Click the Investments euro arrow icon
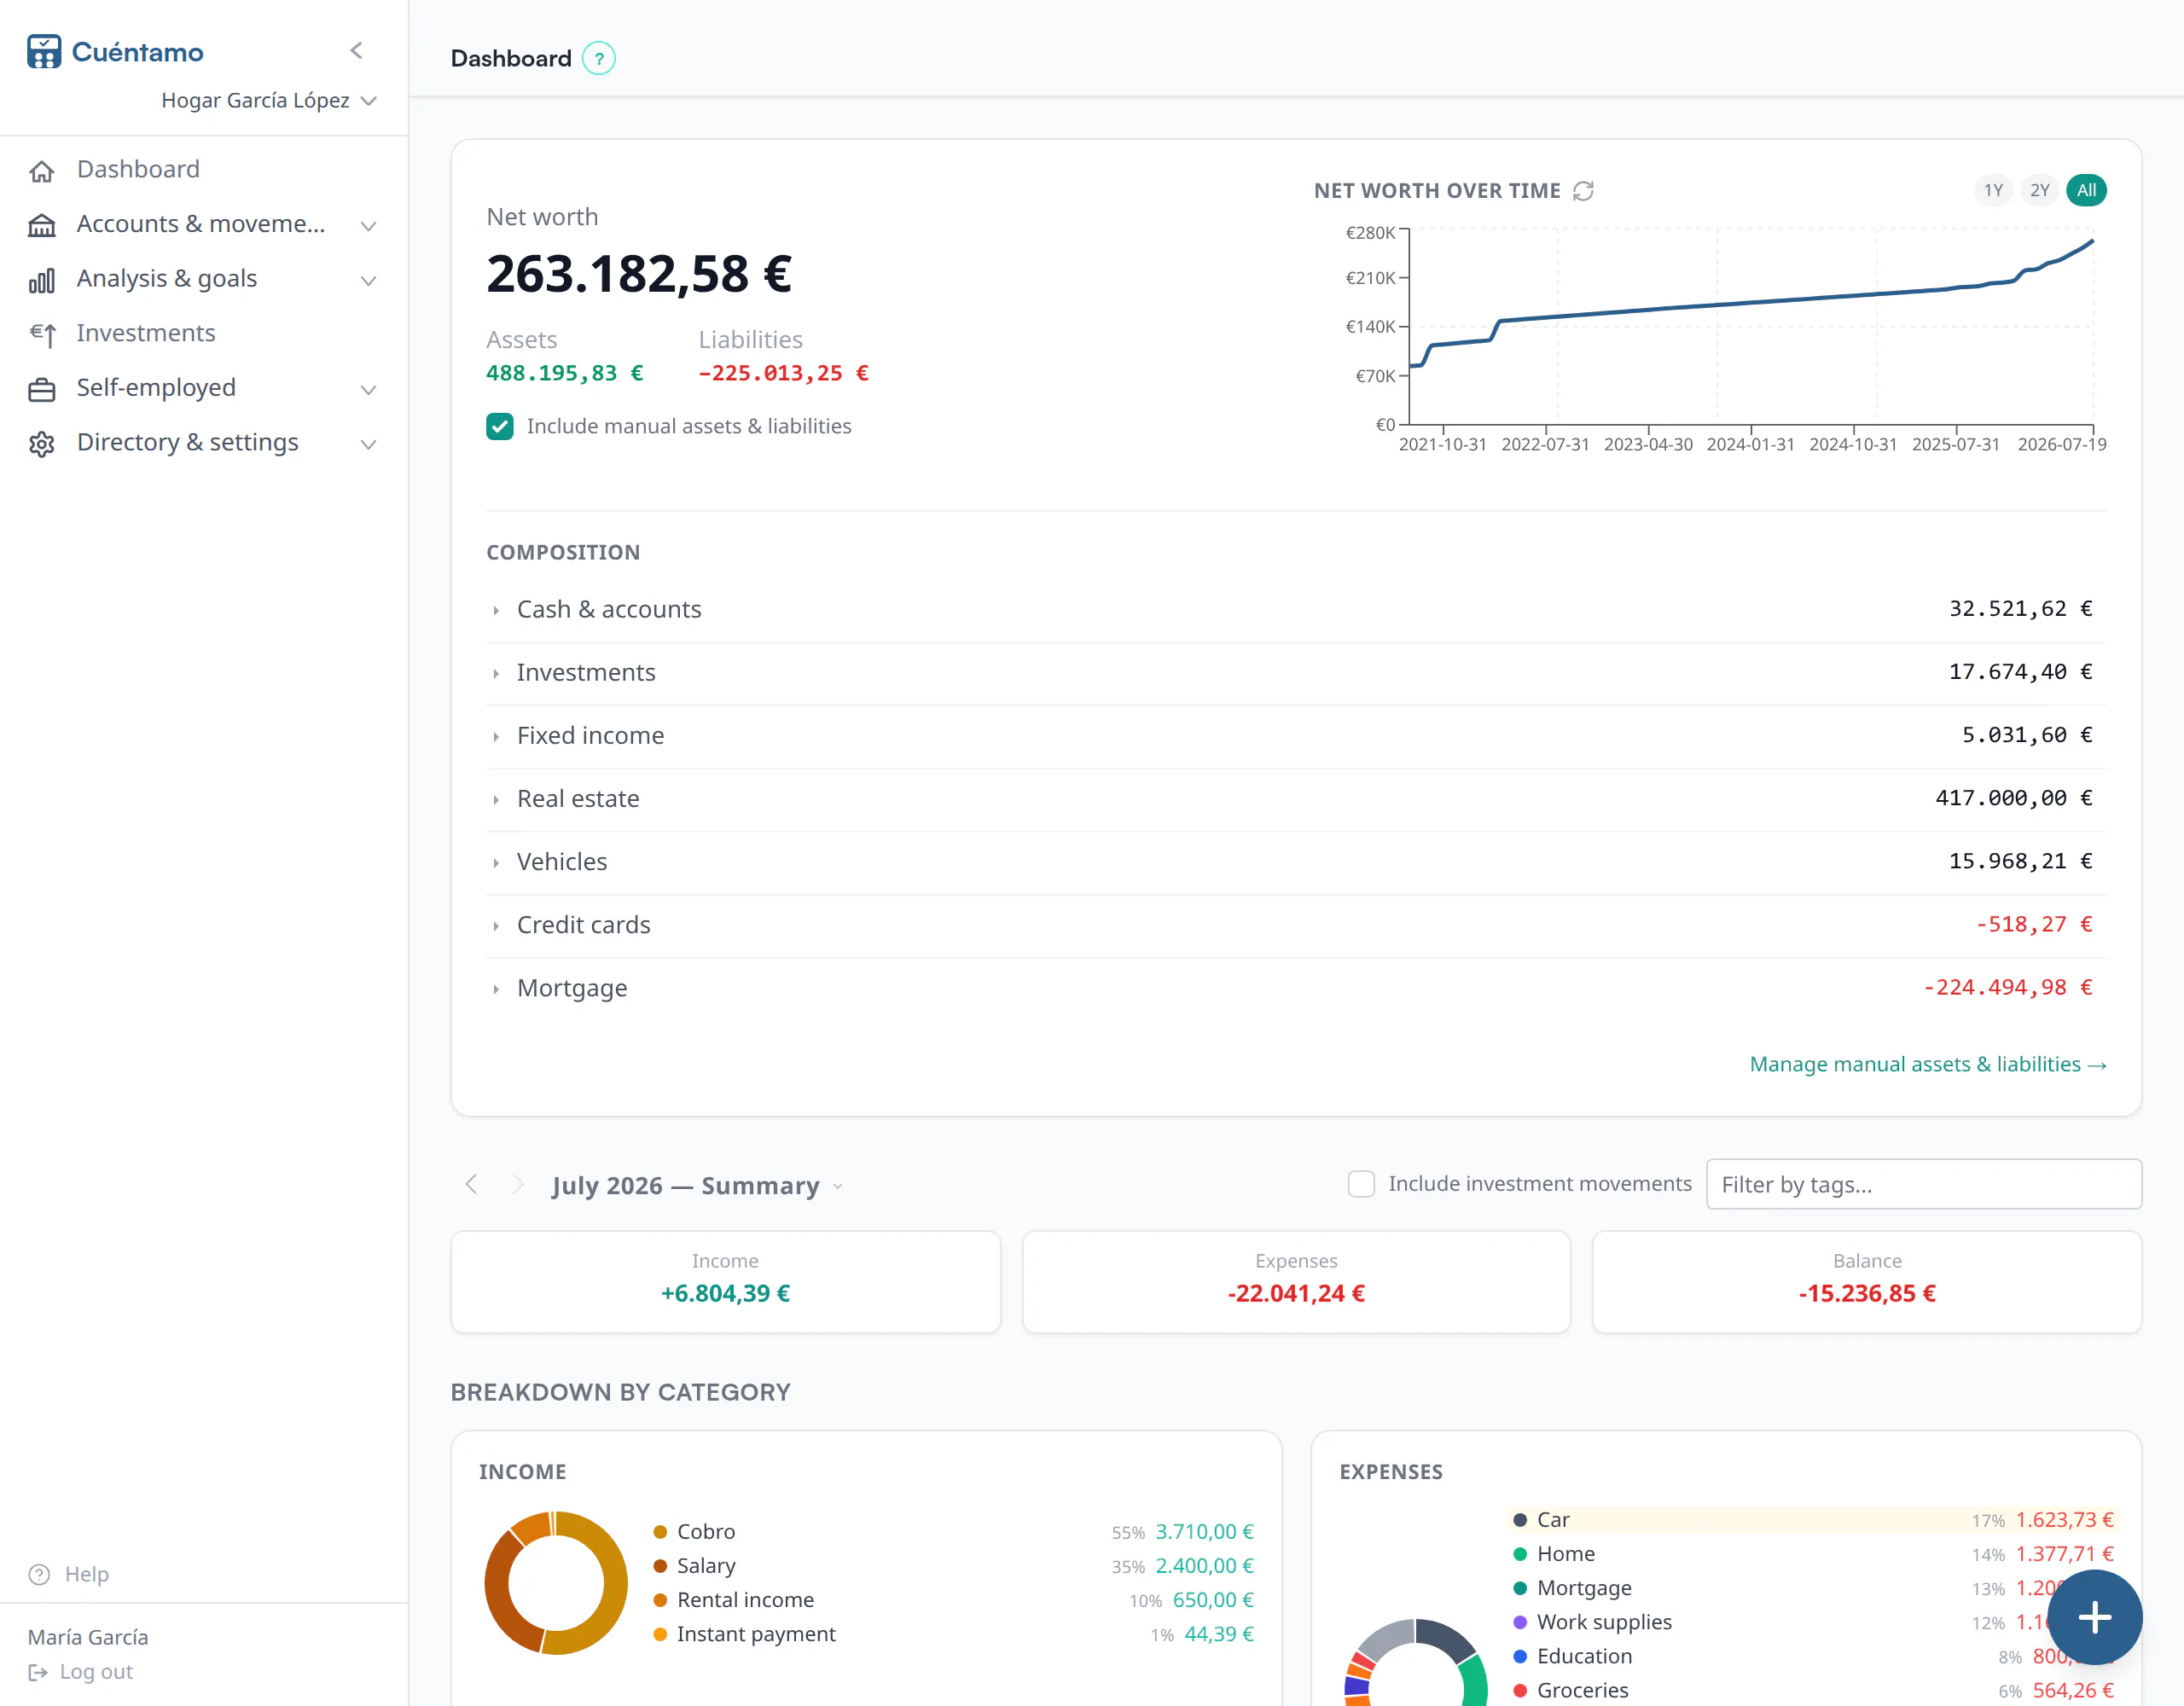This screenshot has height=1706, width=2184. [x=42, y=334]
